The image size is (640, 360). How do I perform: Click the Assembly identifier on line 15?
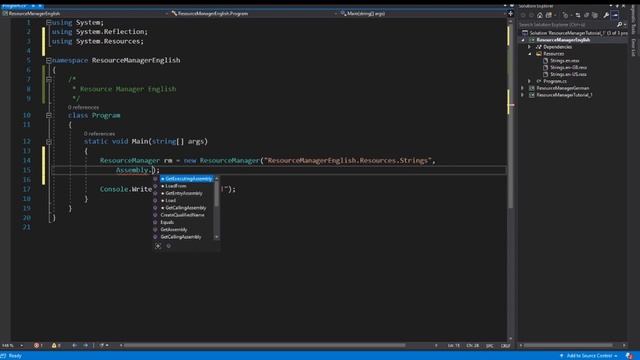132,170
